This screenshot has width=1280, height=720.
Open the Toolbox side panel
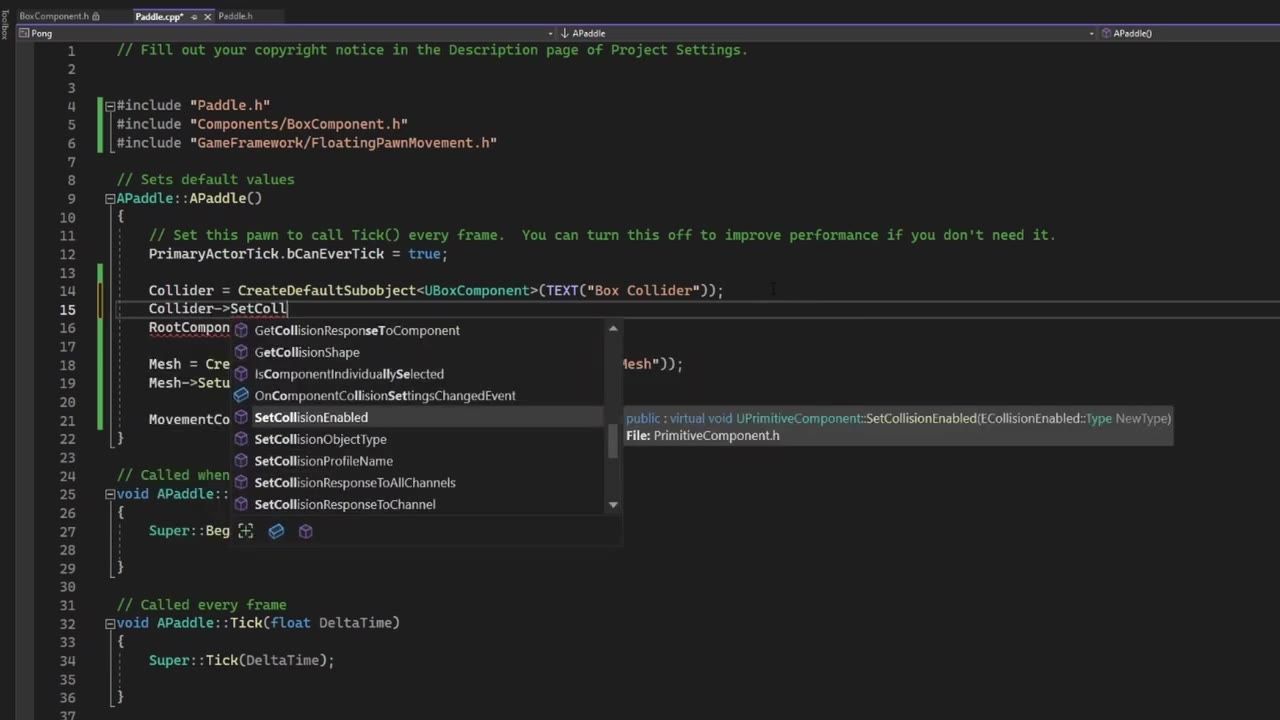pos(5,25)
